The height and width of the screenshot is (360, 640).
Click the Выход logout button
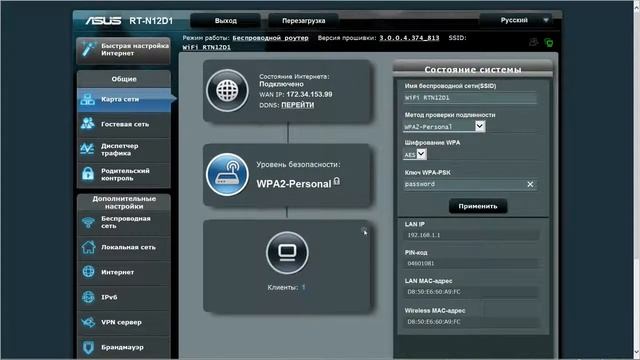point(225,20)
